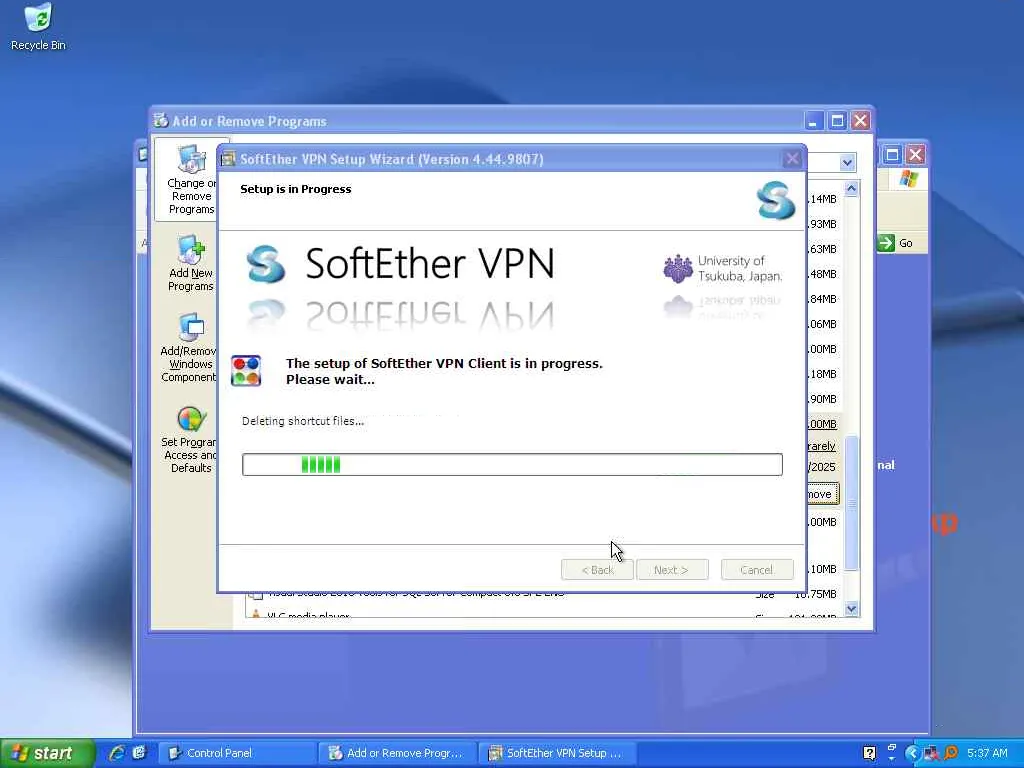Close the SoftEther VPN Setup Wizard window
This screenshot has height=768, width=1024.
792,159
